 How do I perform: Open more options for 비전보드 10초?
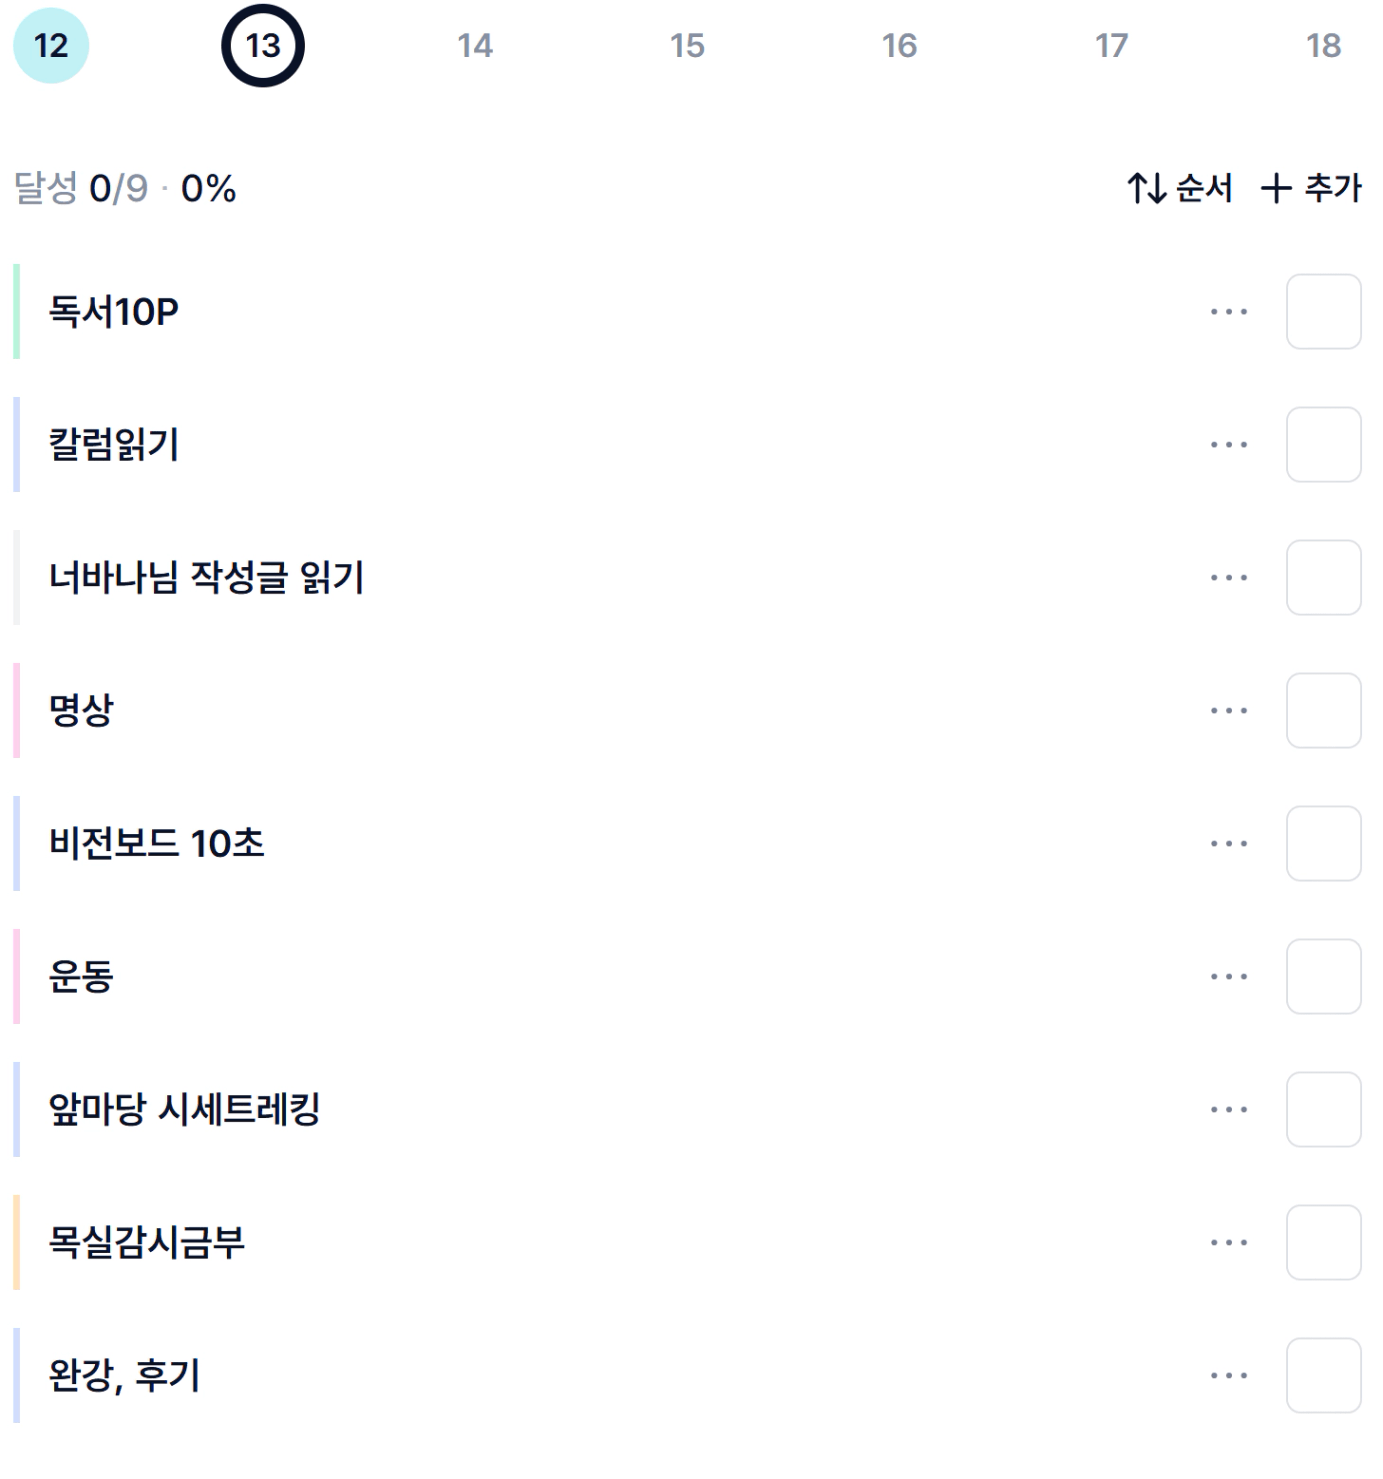(1228, 844)
